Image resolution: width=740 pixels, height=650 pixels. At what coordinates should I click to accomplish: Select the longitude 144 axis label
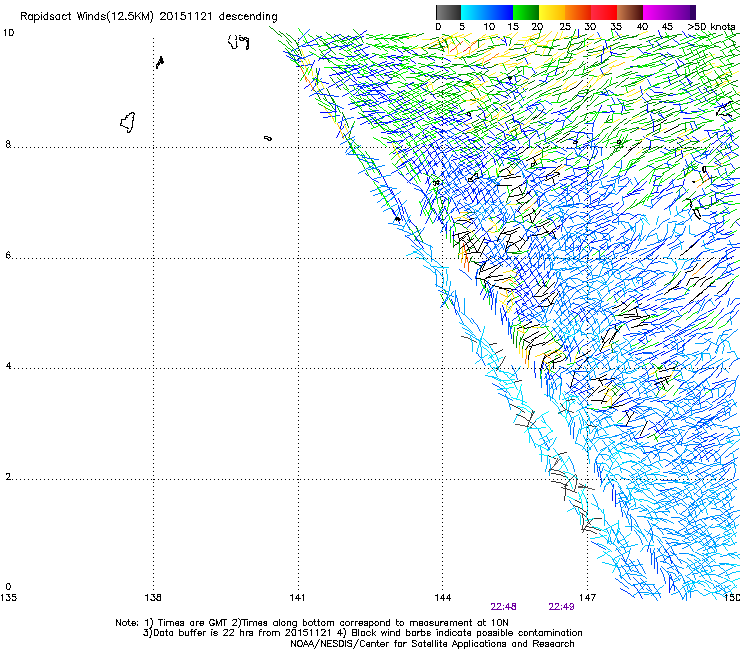pos(443,598)
